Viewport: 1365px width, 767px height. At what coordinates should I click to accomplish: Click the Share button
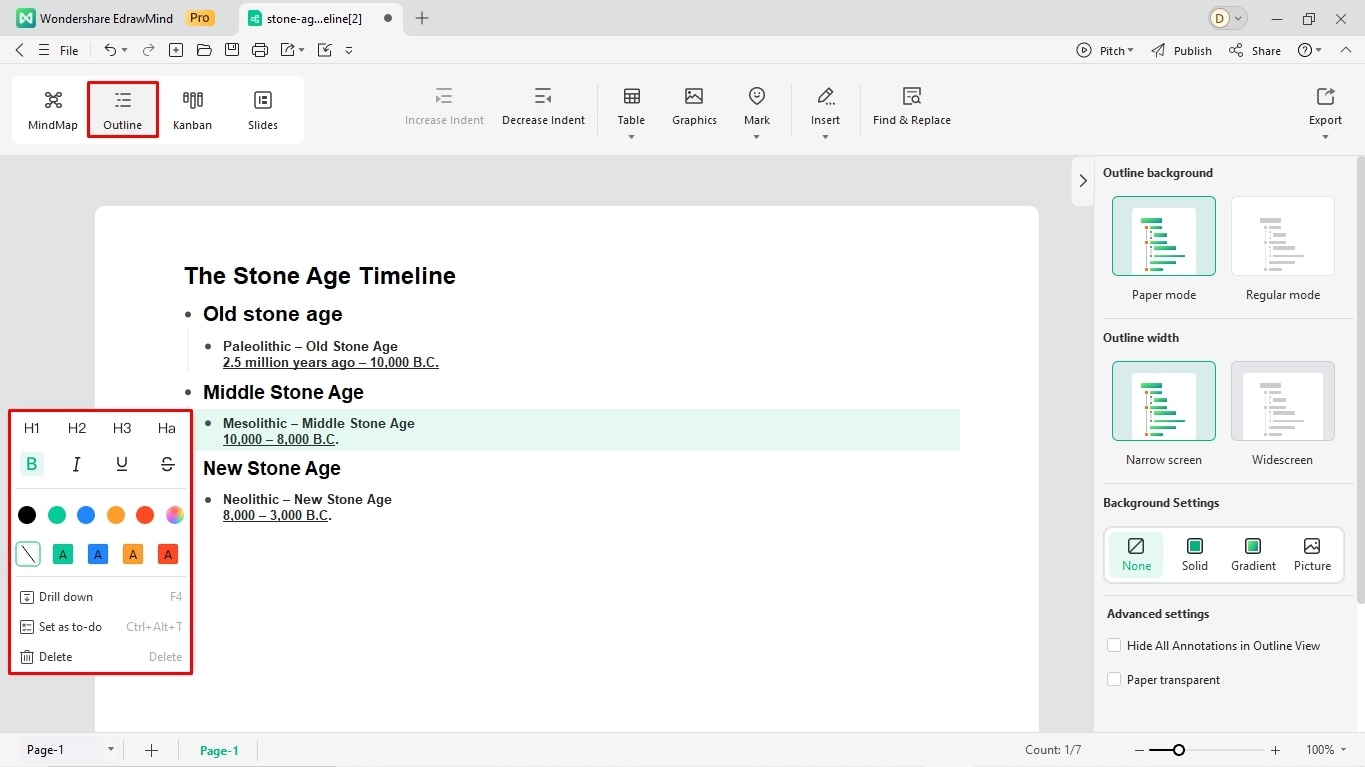1255,50
